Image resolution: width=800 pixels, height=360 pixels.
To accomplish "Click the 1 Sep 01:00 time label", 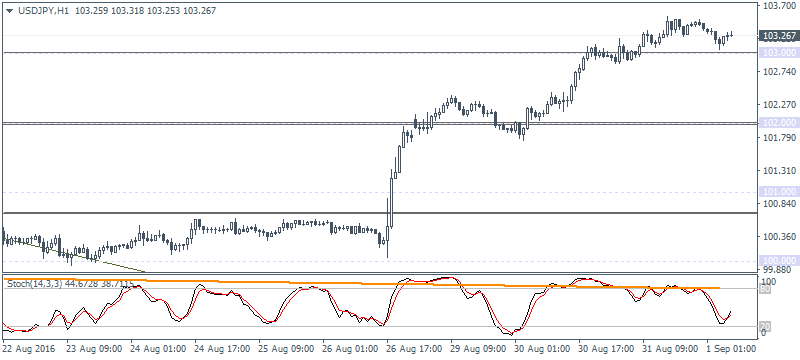I will (x=732, y=349).
